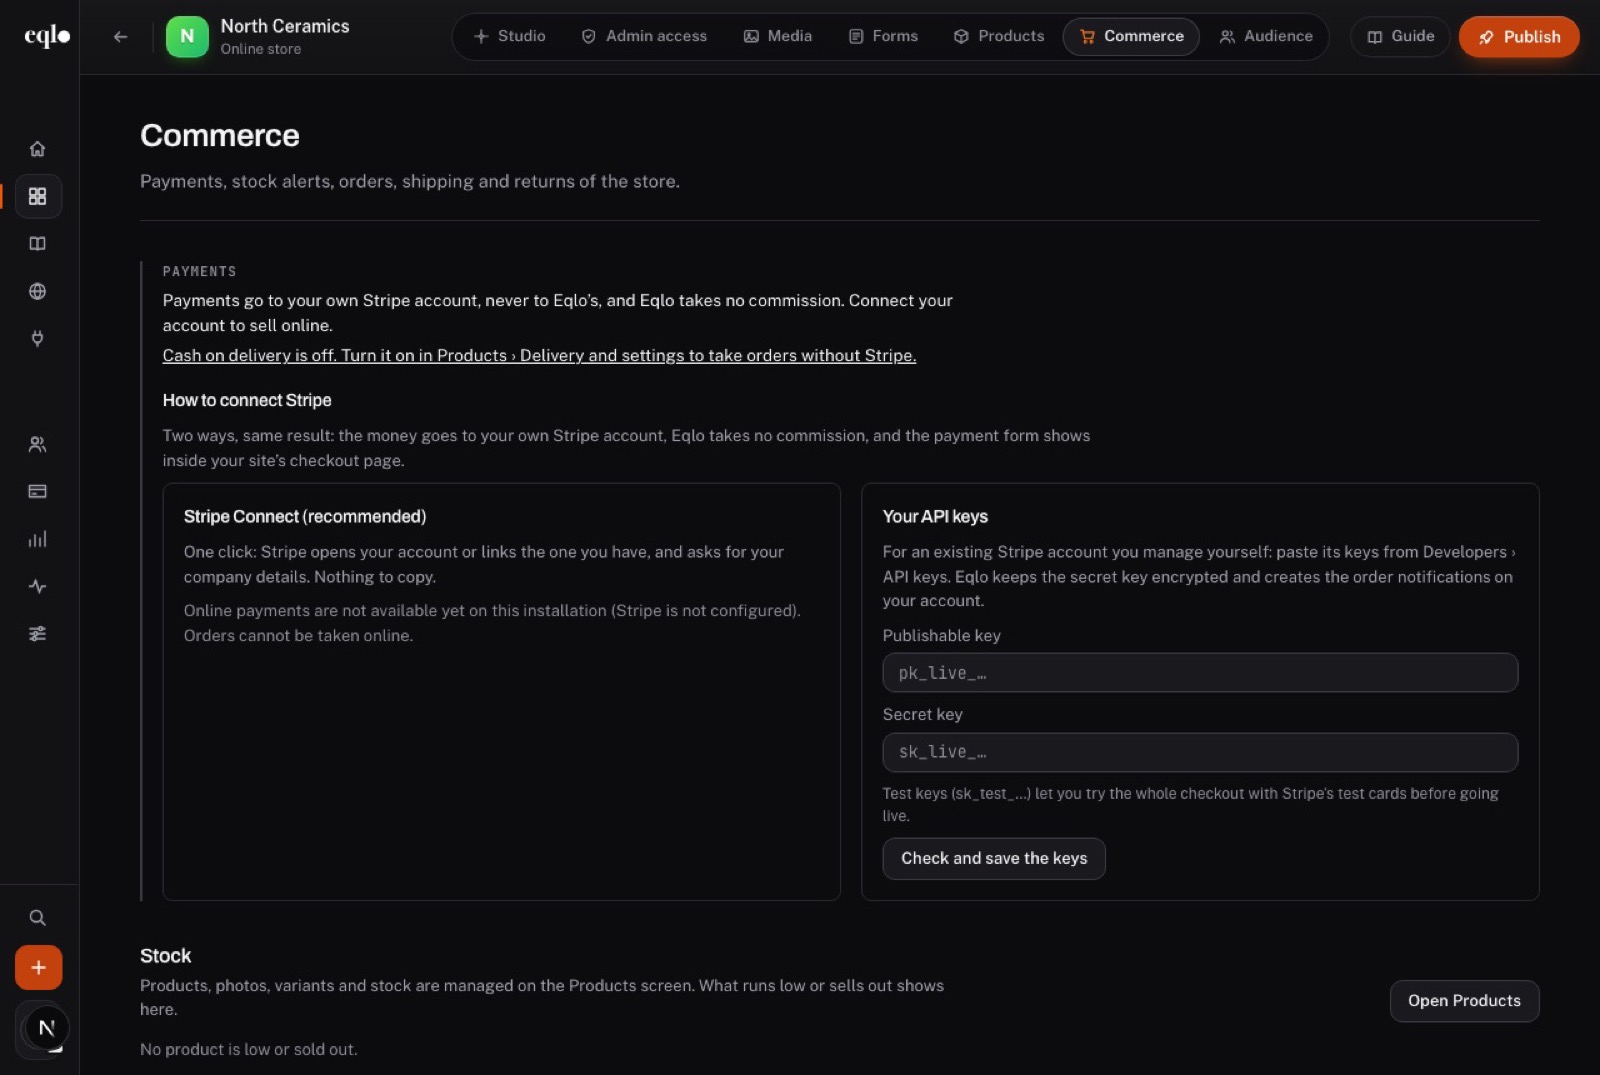The height and width of the screenshot is (1075, 1600).
Task: Open the home icon in sidebar
Action: click(38, 149)
